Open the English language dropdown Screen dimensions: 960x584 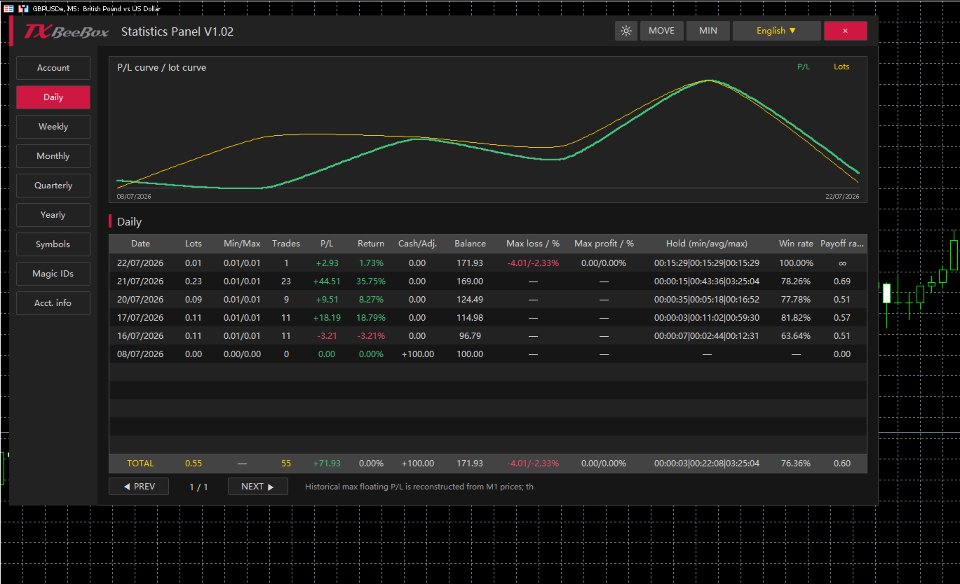click(776, 31)
